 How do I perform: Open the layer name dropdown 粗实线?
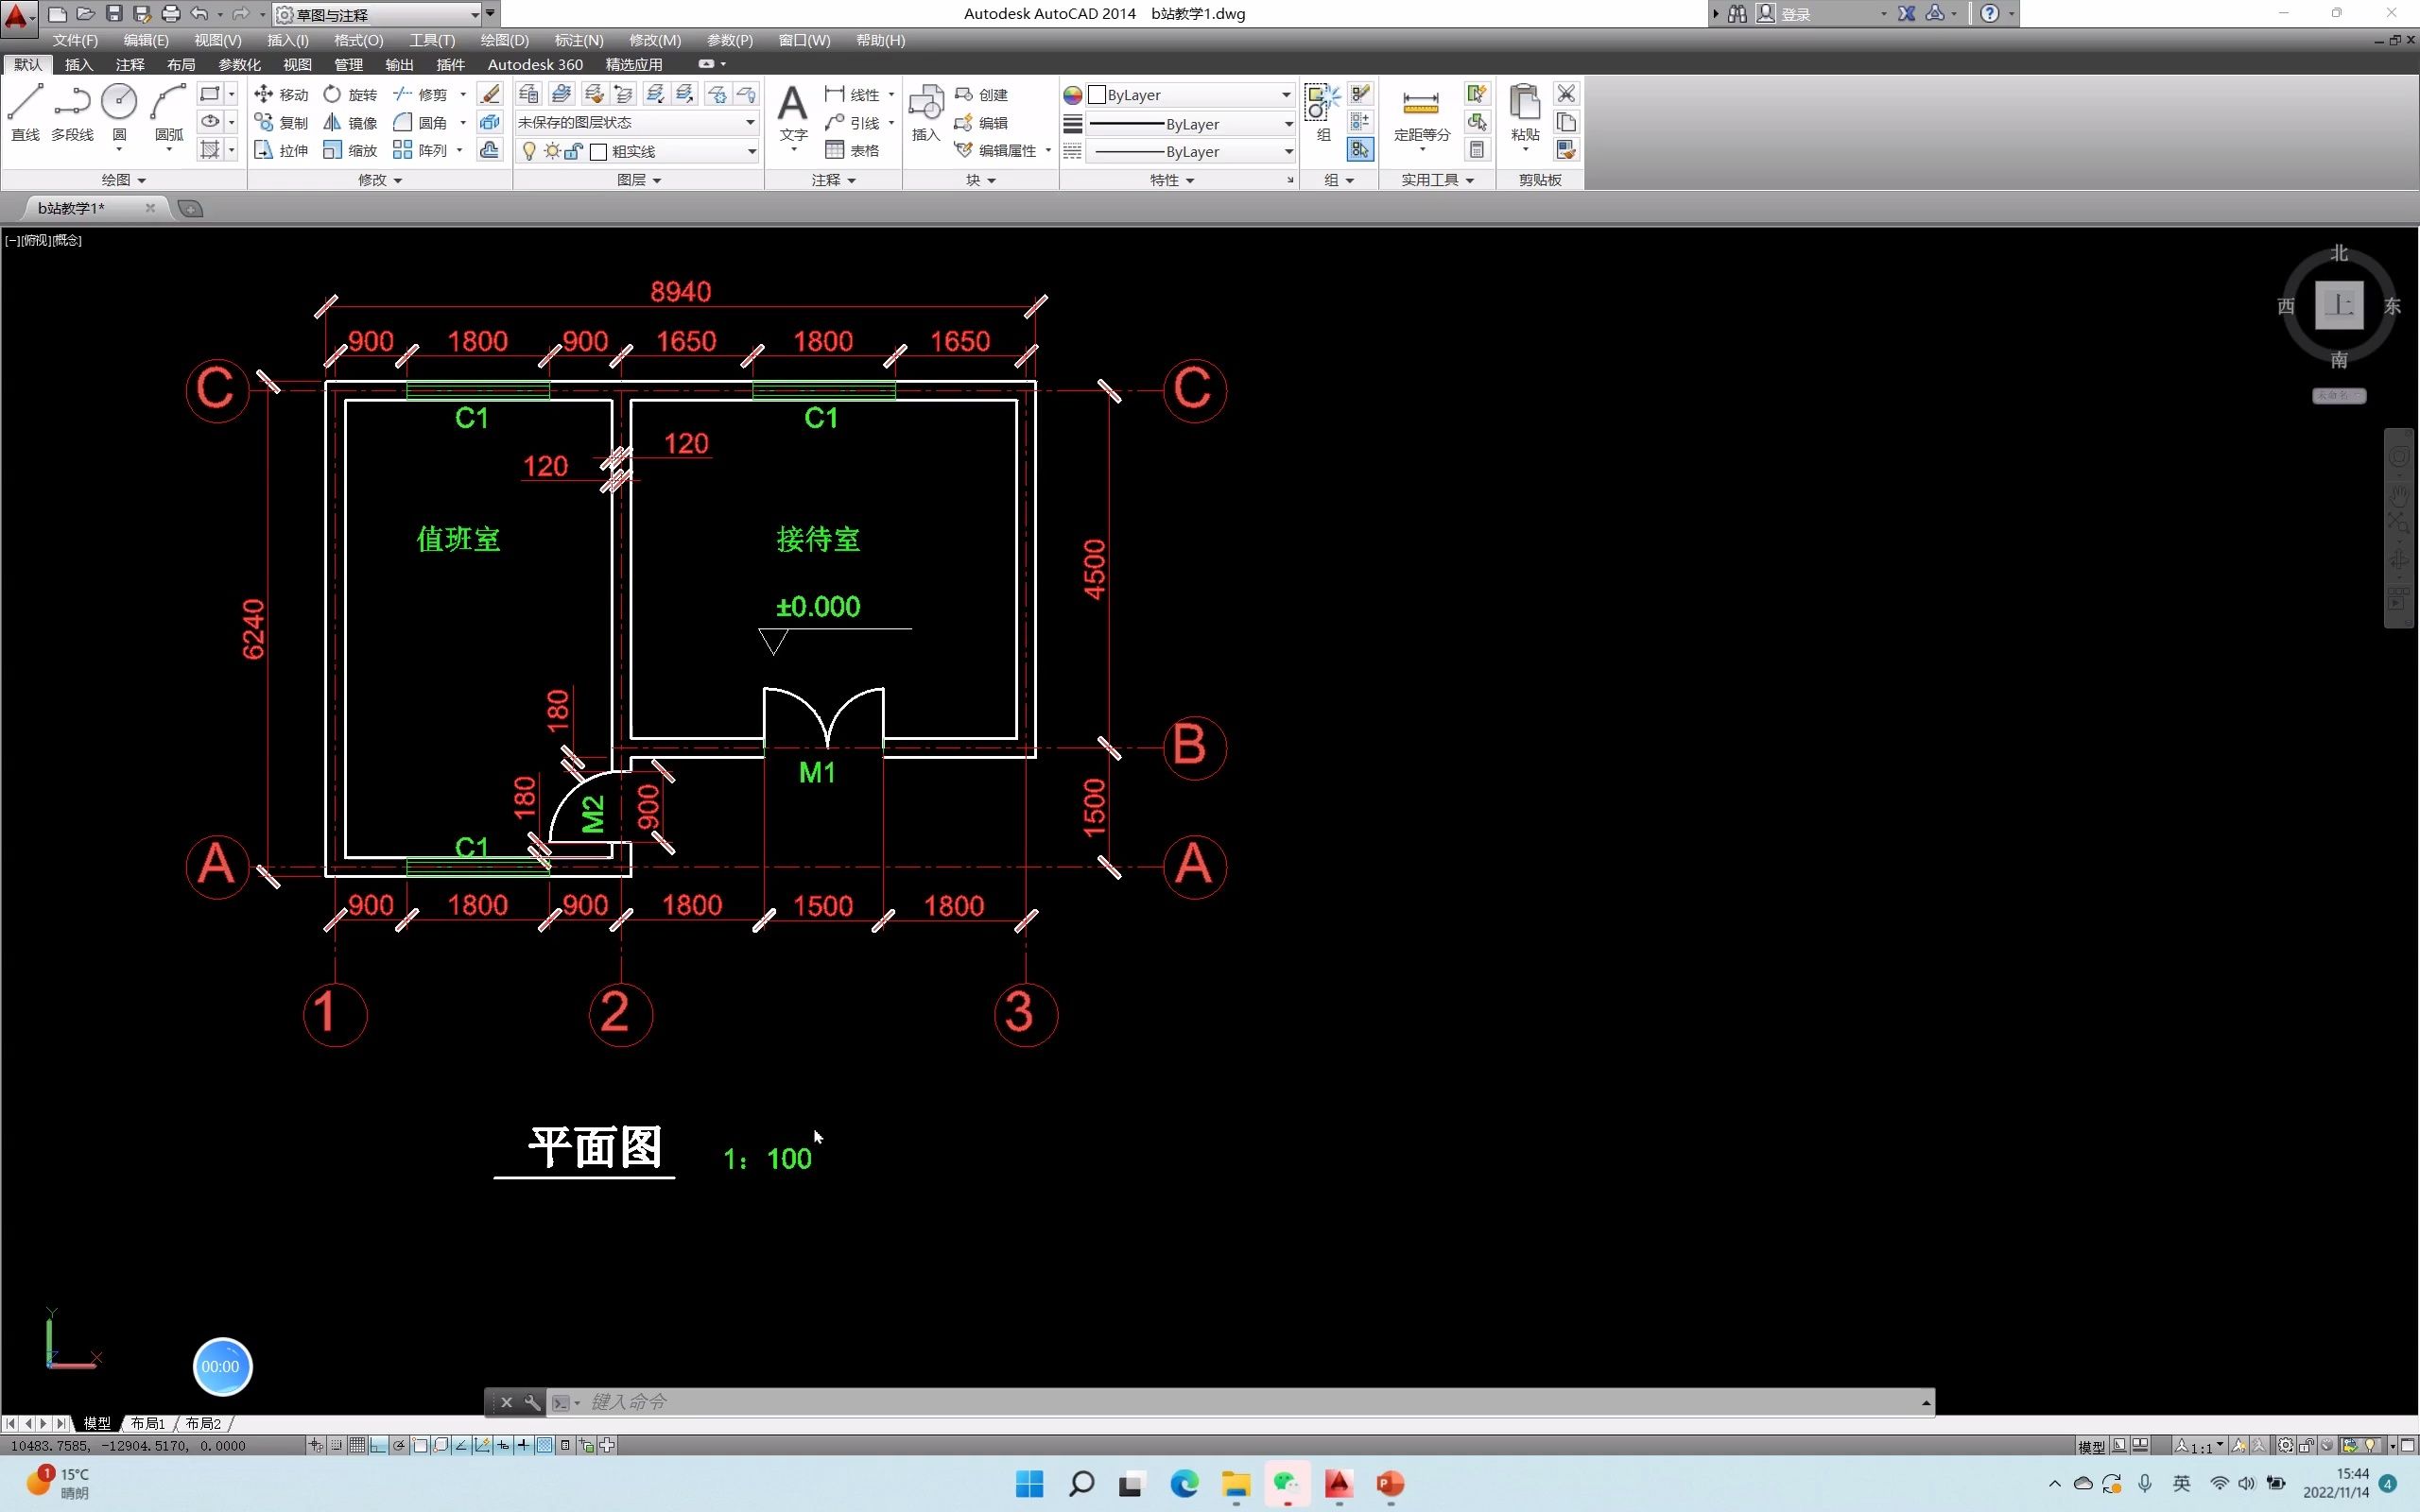[751, 151]
